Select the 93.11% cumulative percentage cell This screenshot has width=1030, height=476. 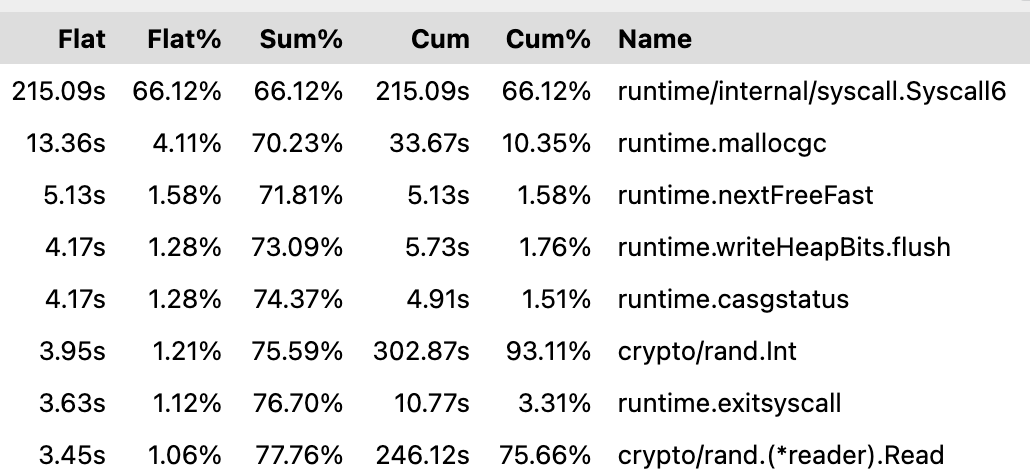[x=548, y=351]
